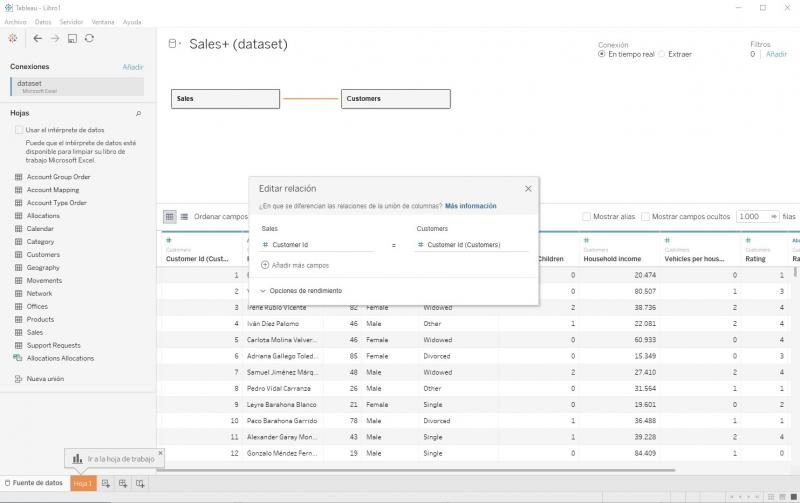This screenshot has width=800, height=503.
Task: Select the Customers table box on canvas
Action: pyautogui.click(x=396, y=99)
